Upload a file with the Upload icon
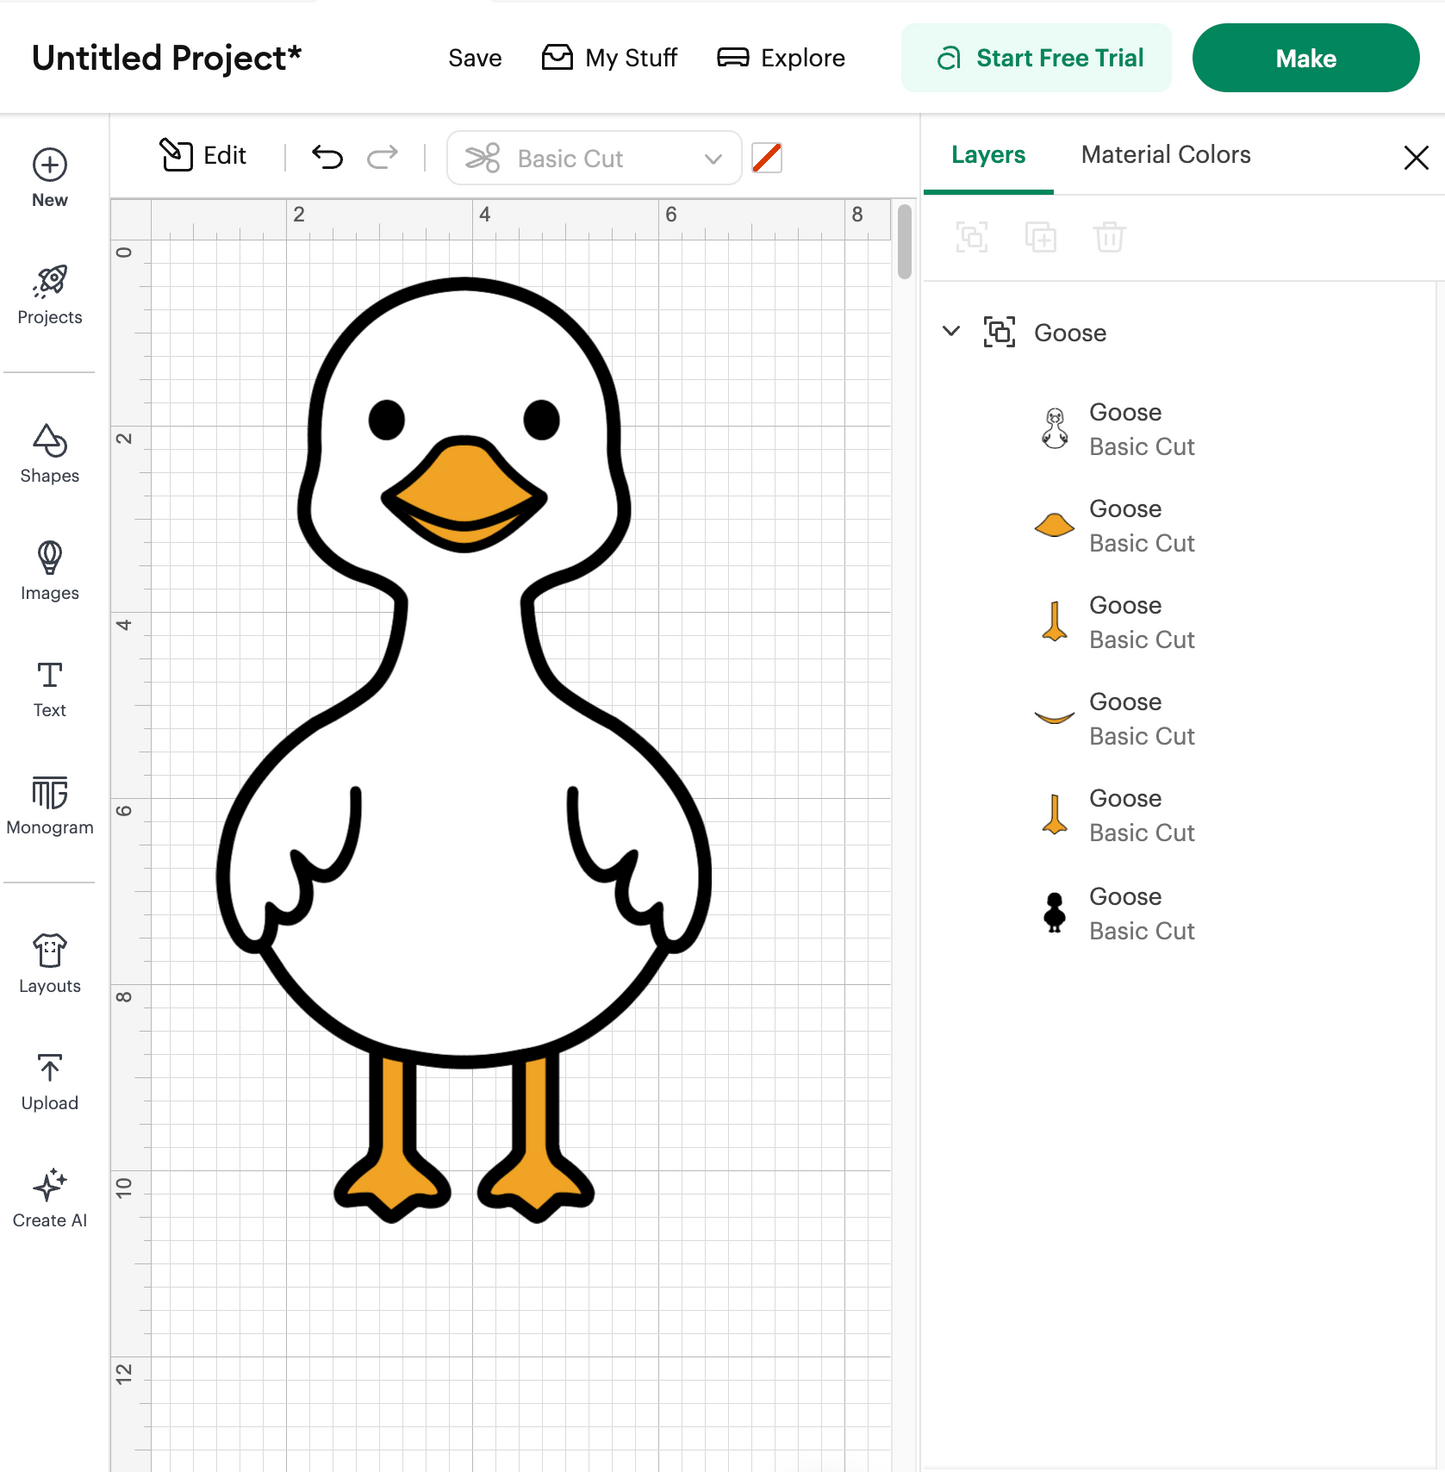The image size is (1445, 1472). (48, 1081)
